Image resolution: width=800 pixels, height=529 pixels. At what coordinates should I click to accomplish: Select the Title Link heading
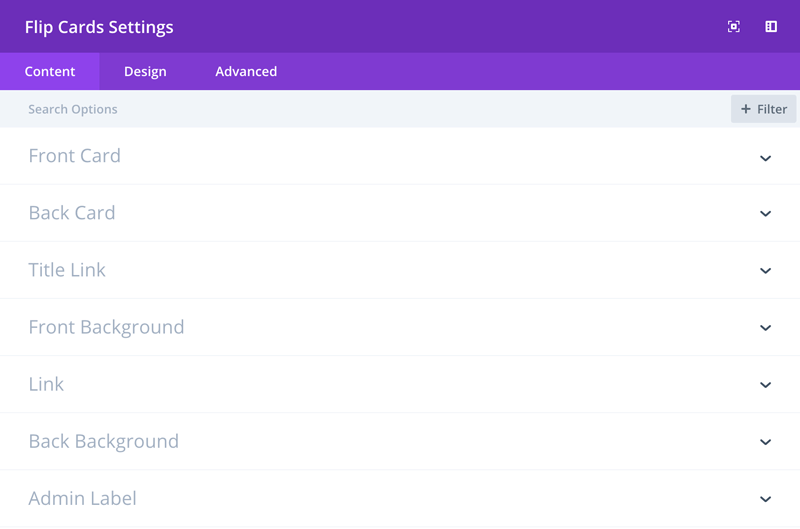click(x=67, y=270)
